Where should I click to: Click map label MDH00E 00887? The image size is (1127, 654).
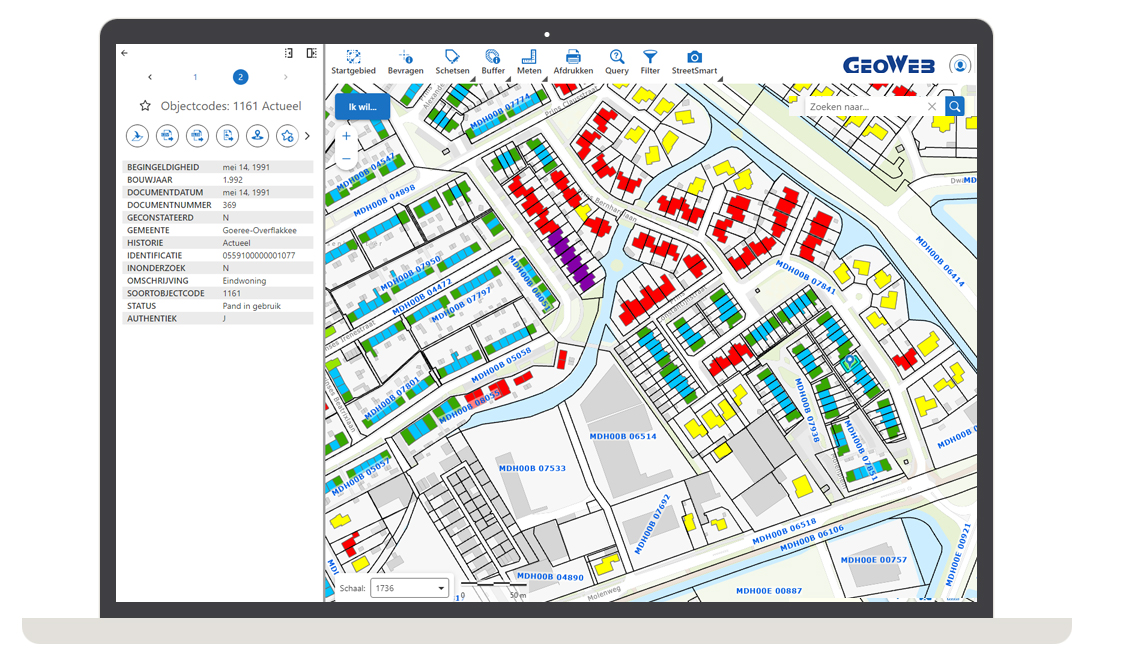pos(768,591)
